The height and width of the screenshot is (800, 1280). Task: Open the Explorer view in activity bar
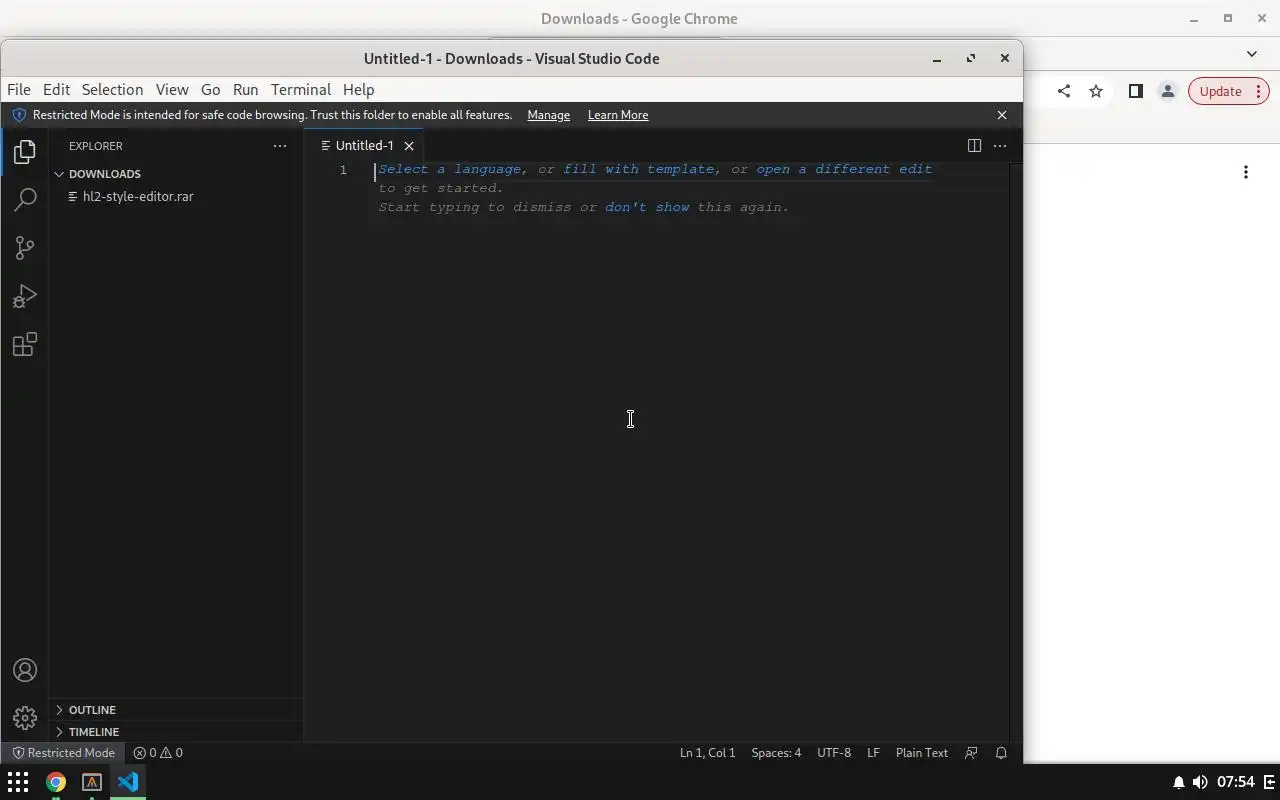coord(25,152)
